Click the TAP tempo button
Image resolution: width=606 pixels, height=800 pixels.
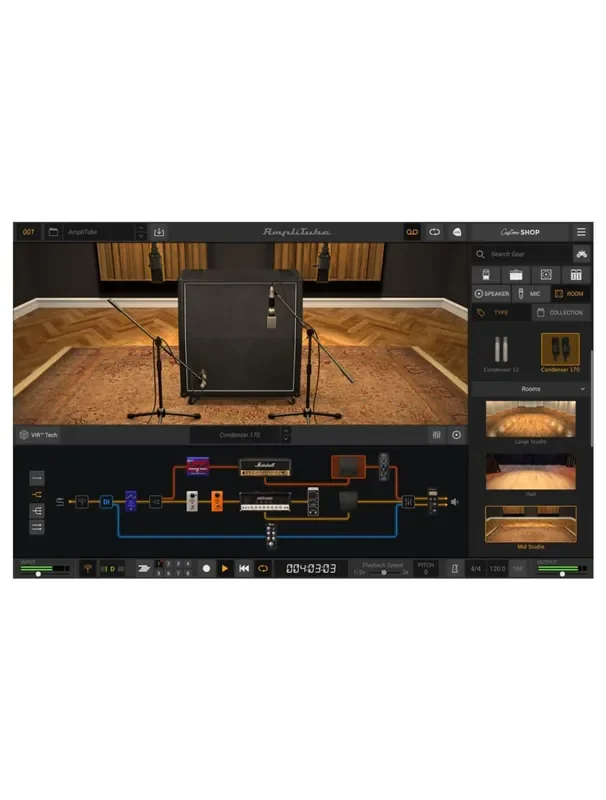click(x=518, y=568)
